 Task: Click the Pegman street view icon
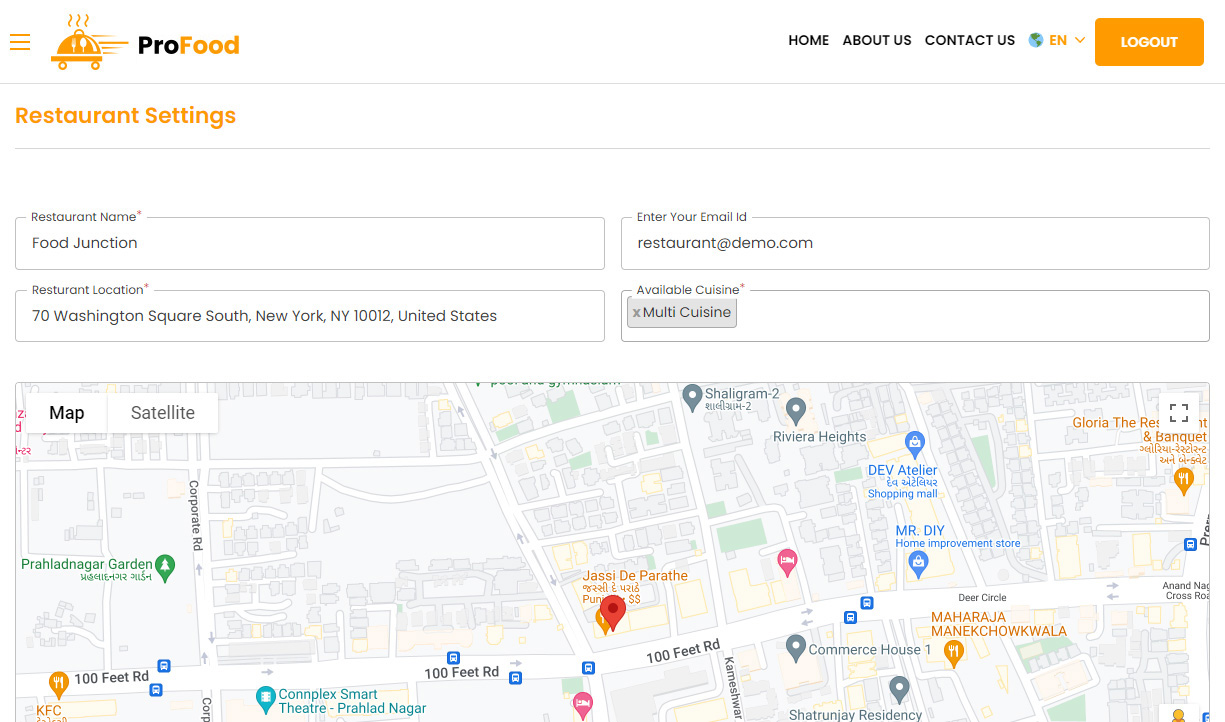[x=1179, y=716]
